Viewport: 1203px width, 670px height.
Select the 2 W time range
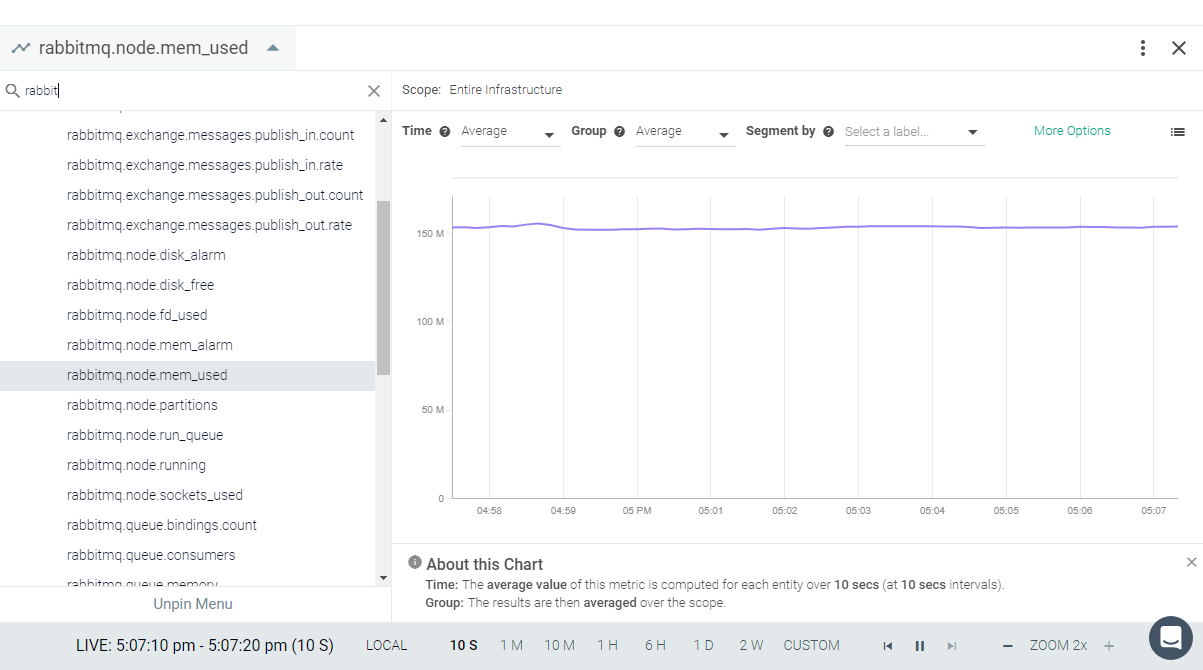(x=751, y=646)
